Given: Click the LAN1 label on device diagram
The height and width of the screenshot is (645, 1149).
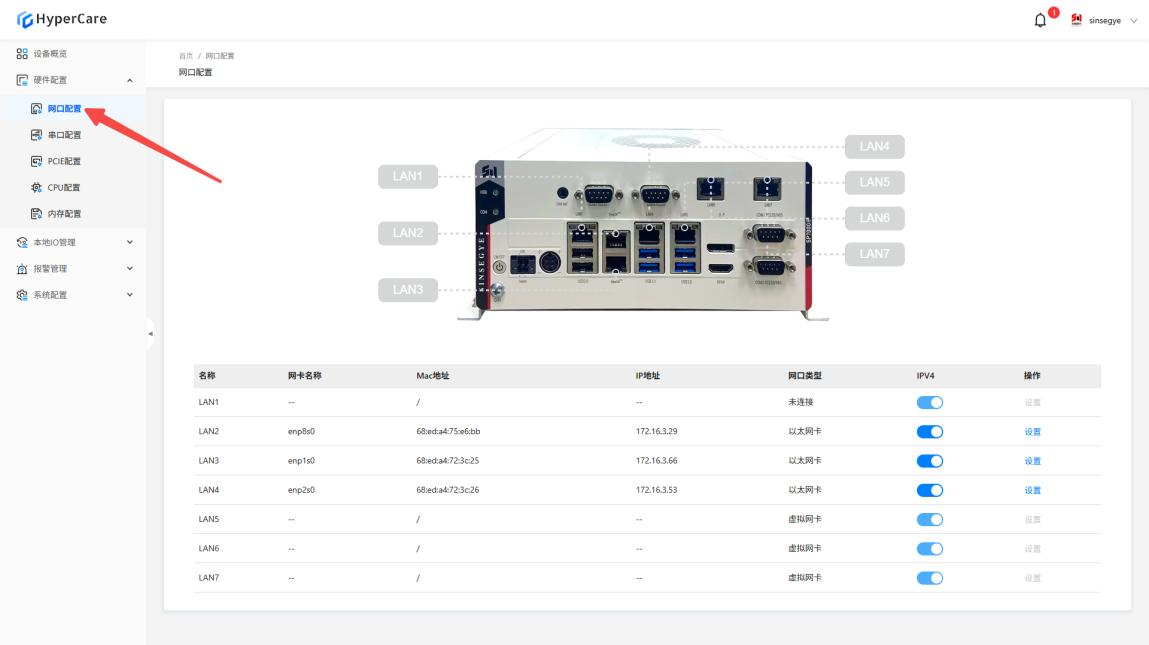Looking at the screenshot, I should (407, 177).
